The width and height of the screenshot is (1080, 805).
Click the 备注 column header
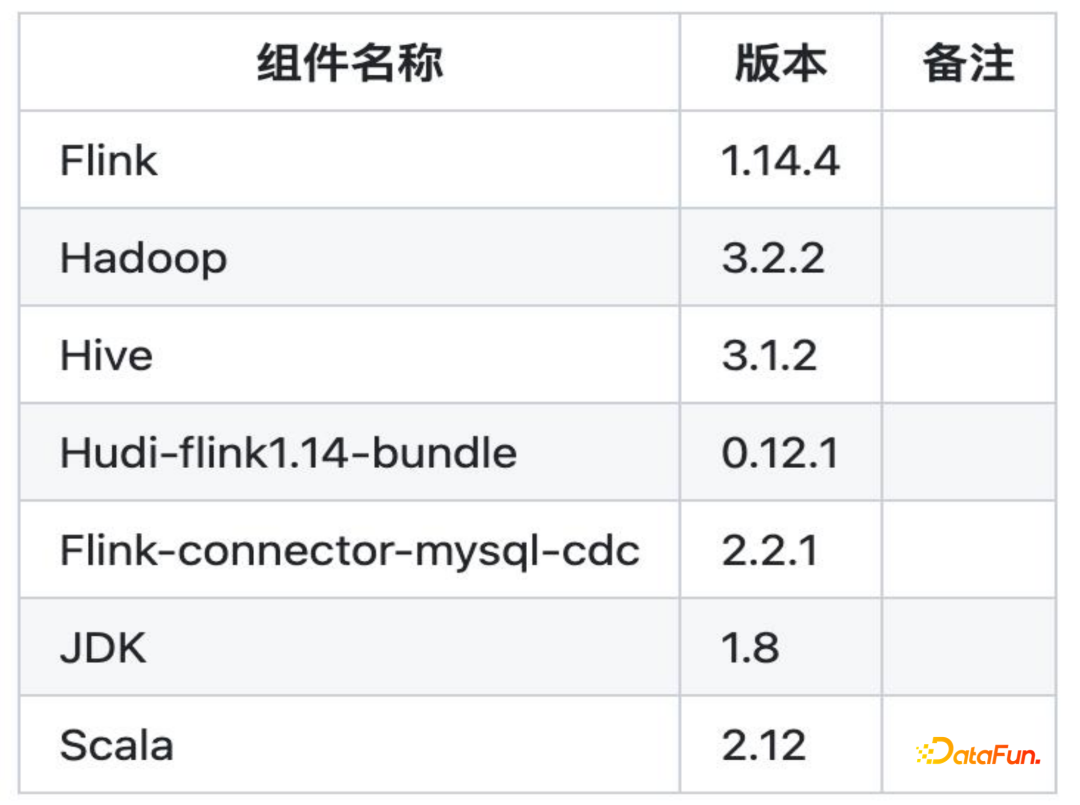968,64
